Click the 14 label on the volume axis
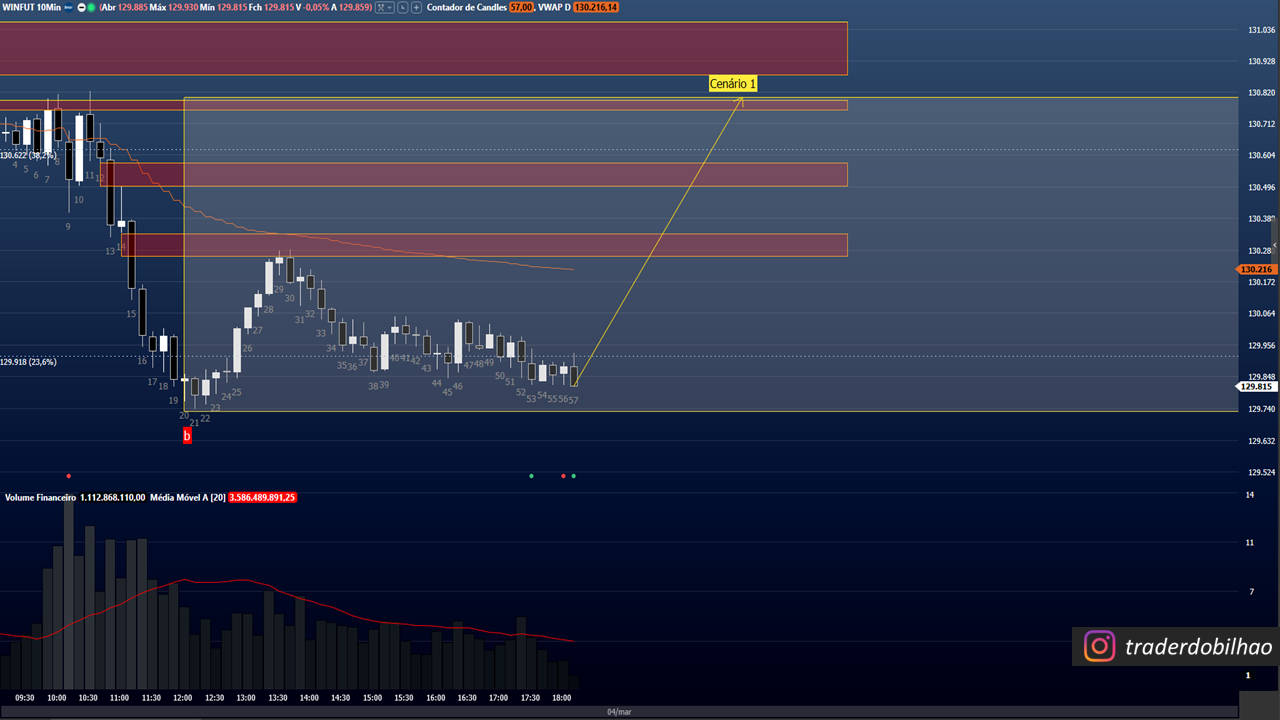This screenshot has width=1280, height=720. point(1250,495)
